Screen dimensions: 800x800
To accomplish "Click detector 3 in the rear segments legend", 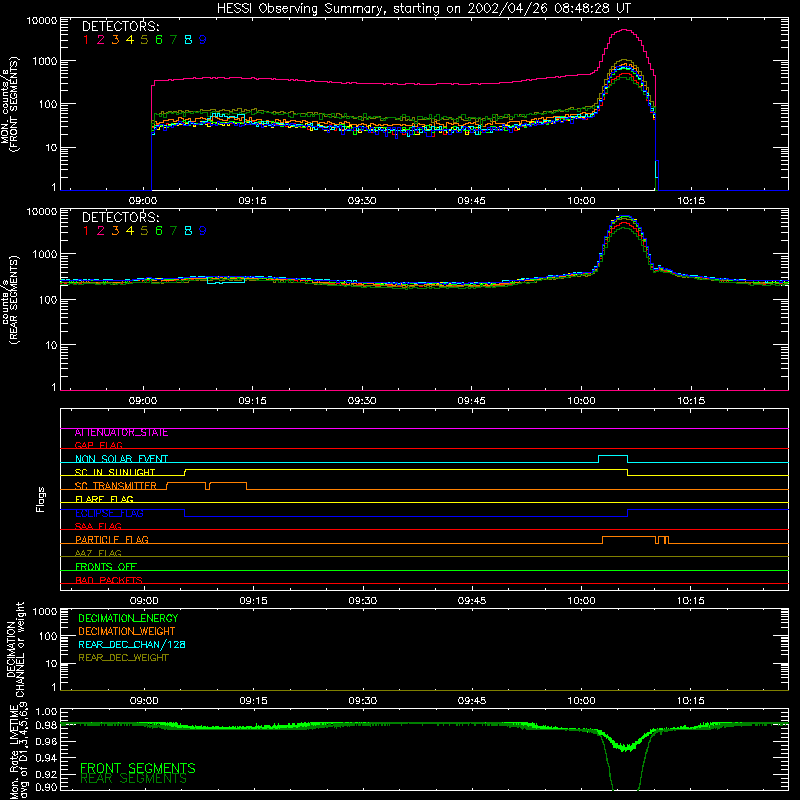I will tap(115, 231).
